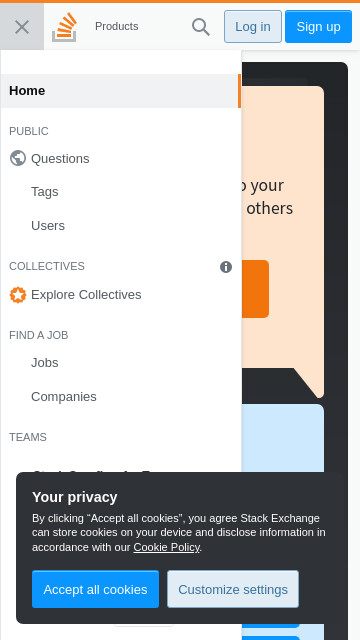
Task: Click the orange Collectives star badge icon
Action: click(x=18, y=295)
